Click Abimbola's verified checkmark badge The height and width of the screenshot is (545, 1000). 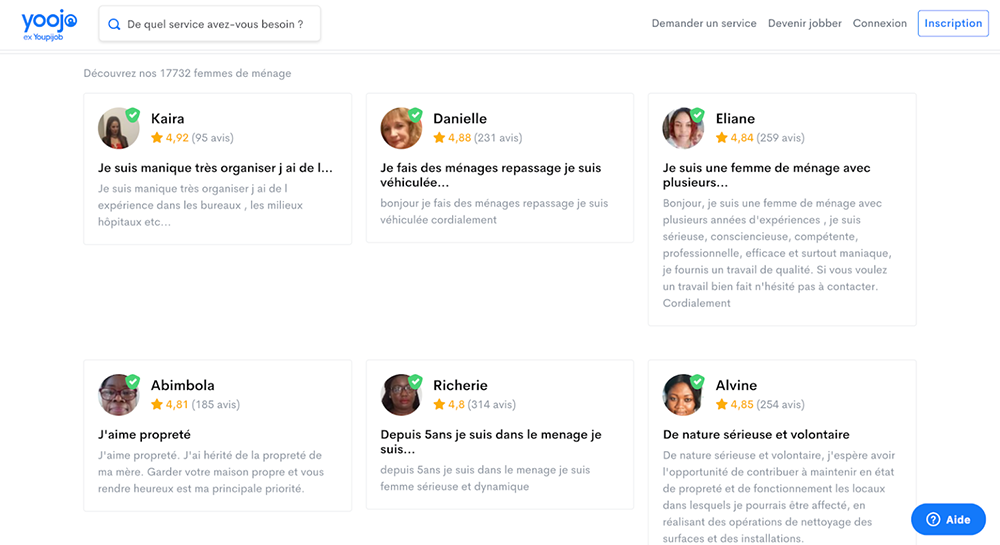pos(133,381)
